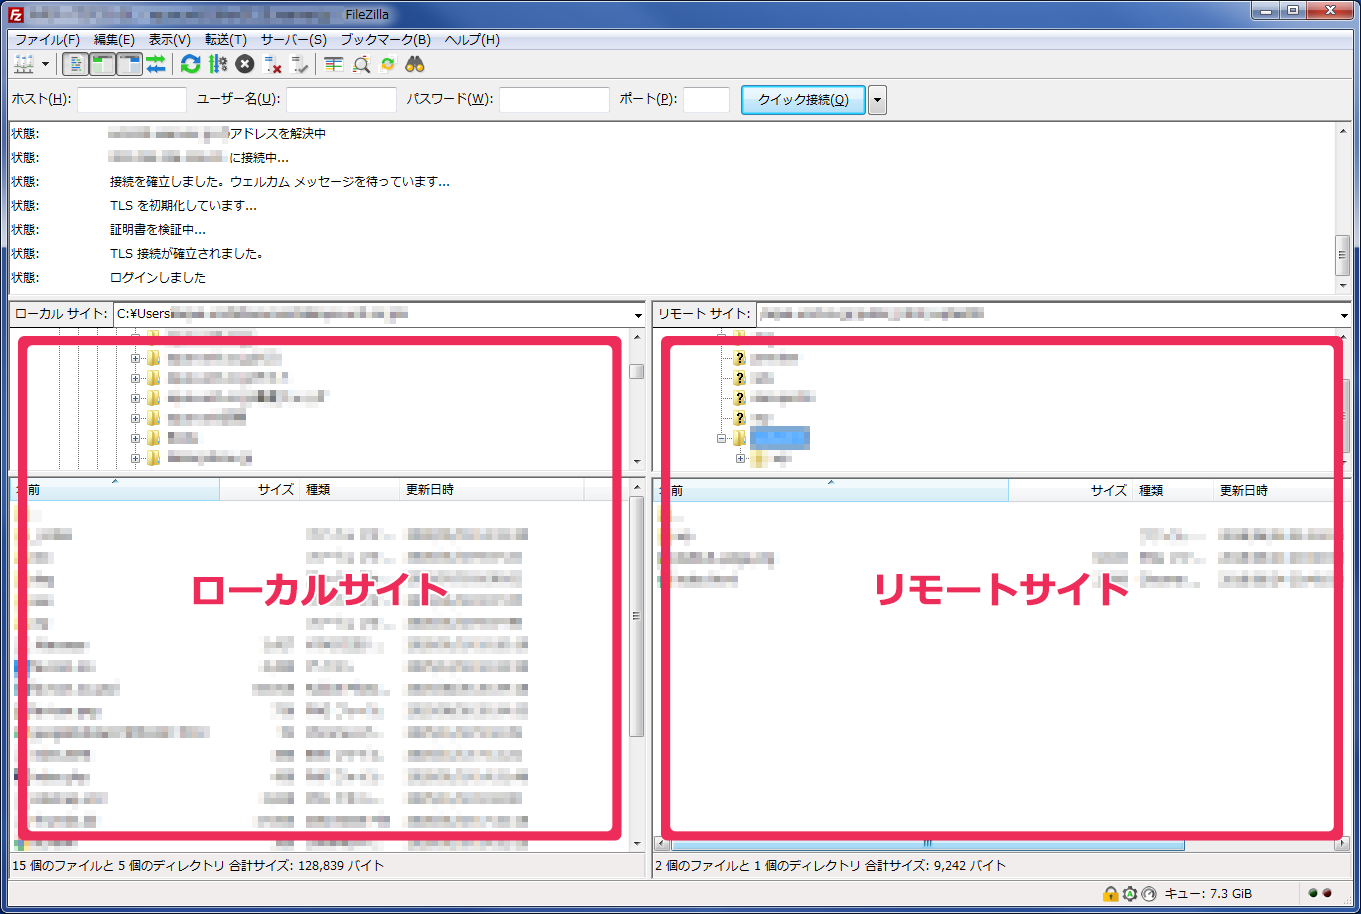Click the ホスト input field
Viewport: 1361px width, 914px height.
132,100
